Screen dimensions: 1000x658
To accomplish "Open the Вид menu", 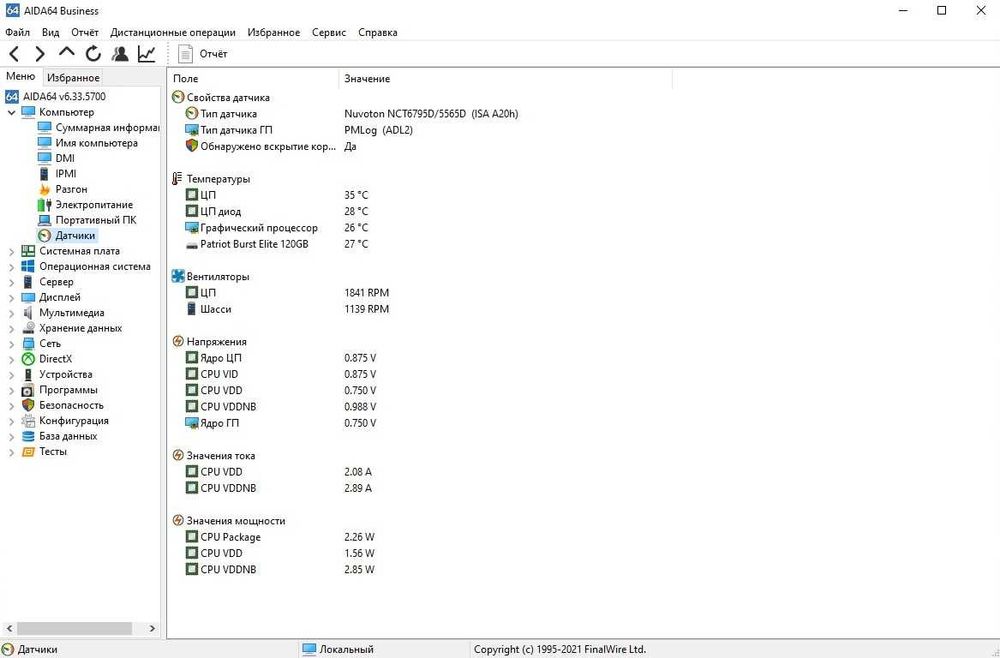I will click(50, 33).
